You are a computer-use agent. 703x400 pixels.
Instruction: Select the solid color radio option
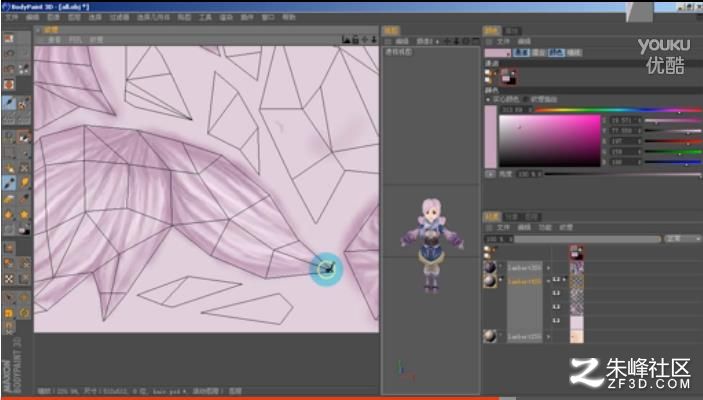(488, 99)
